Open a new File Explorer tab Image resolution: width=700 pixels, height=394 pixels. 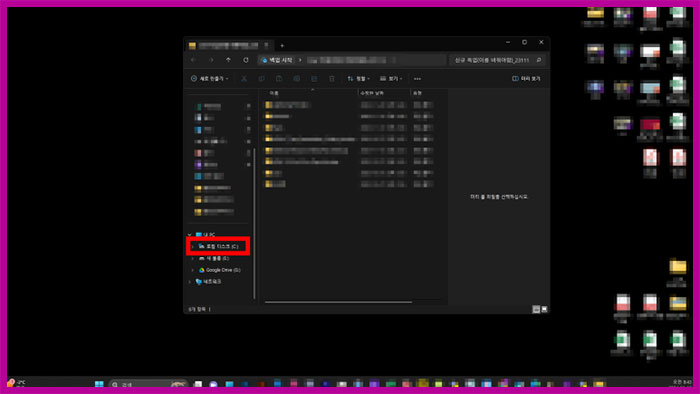pyautogui.click(x=282, y=46)
